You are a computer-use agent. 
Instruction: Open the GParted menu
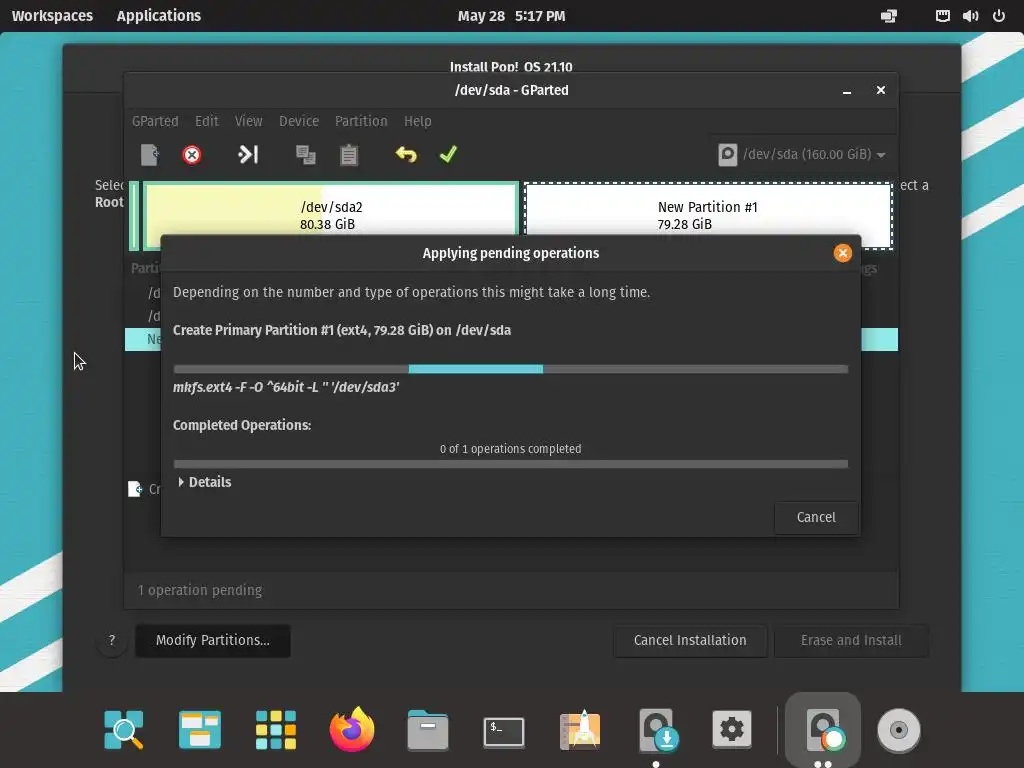(155, 121)
